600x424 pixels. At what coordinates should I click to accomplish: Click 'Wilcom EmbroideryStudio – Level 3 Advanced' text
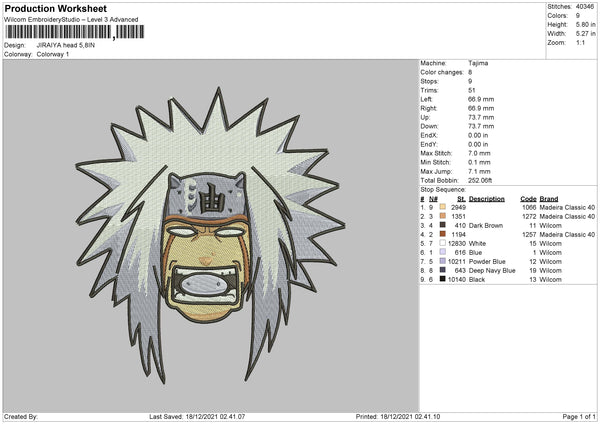point(71,20)
